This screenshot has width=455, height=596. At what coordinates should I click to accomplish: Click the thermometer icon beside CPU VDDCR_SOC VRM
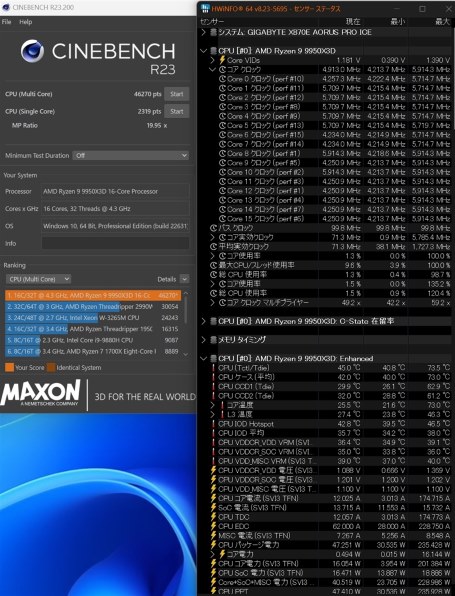(213, 452)
